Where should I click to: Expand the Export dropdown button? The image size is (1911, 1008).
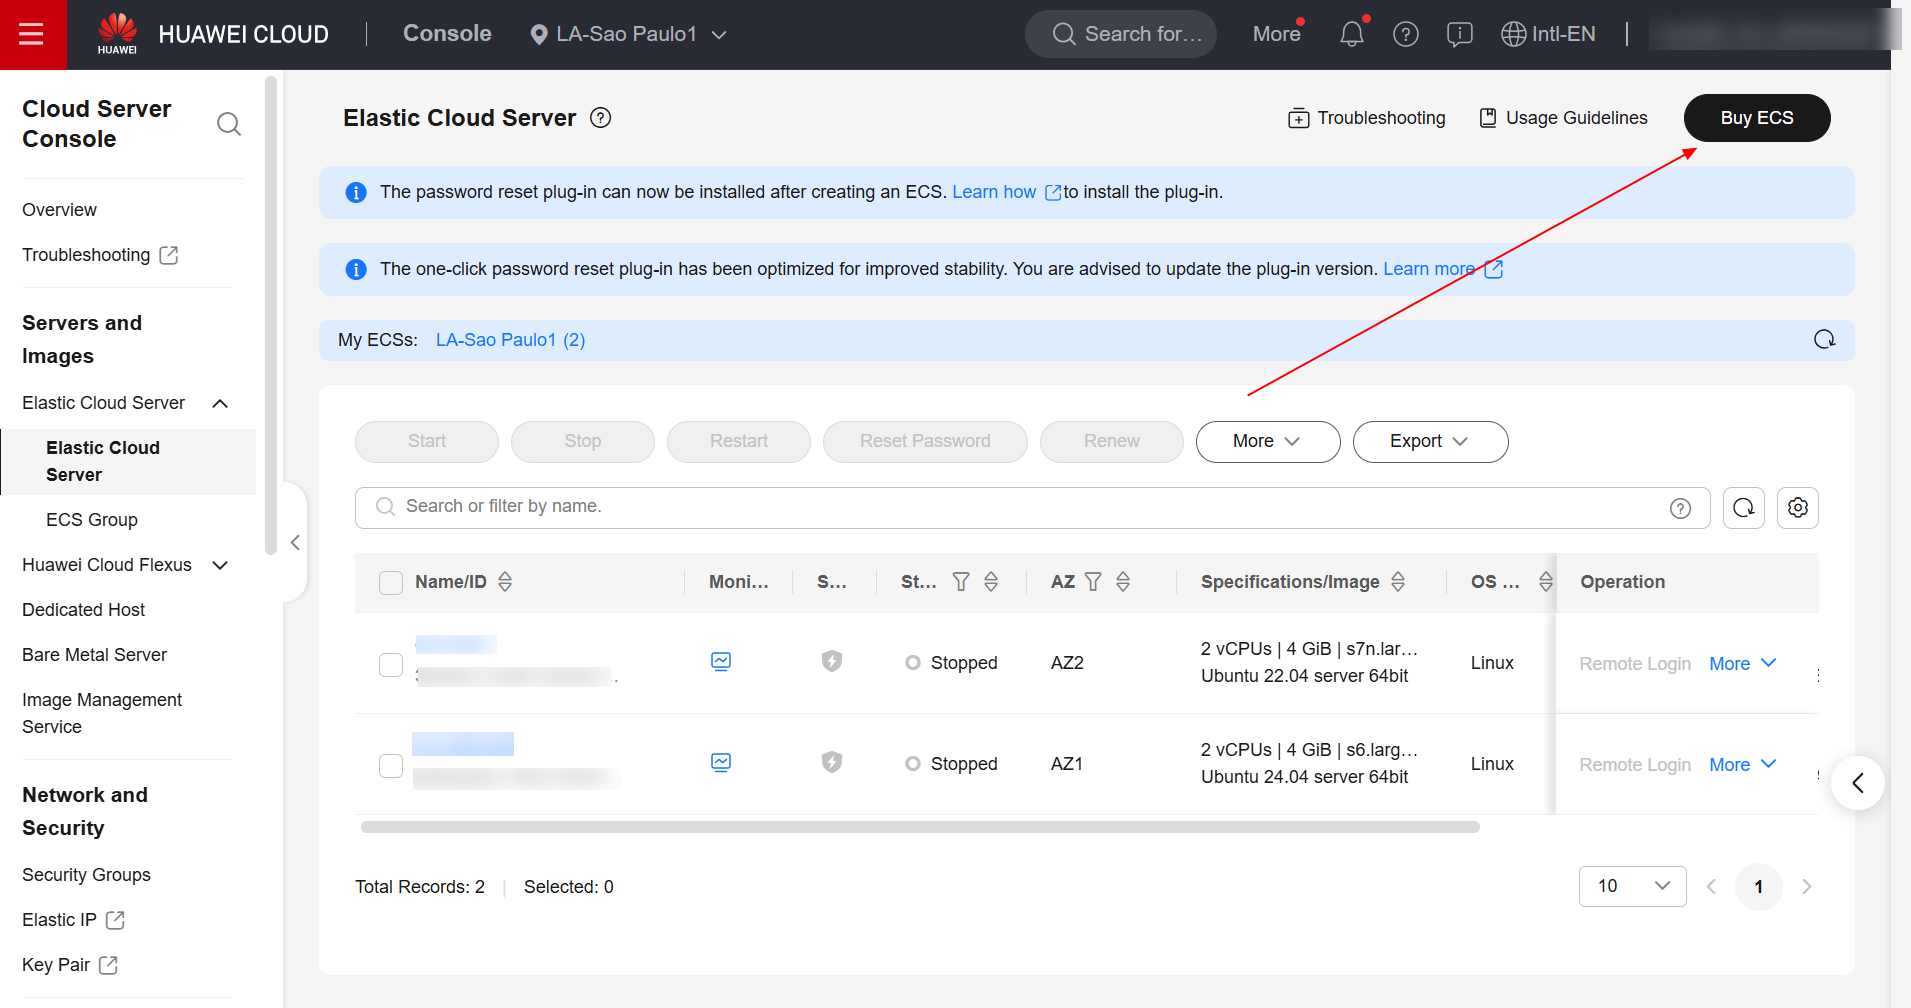click(1429, 442)
